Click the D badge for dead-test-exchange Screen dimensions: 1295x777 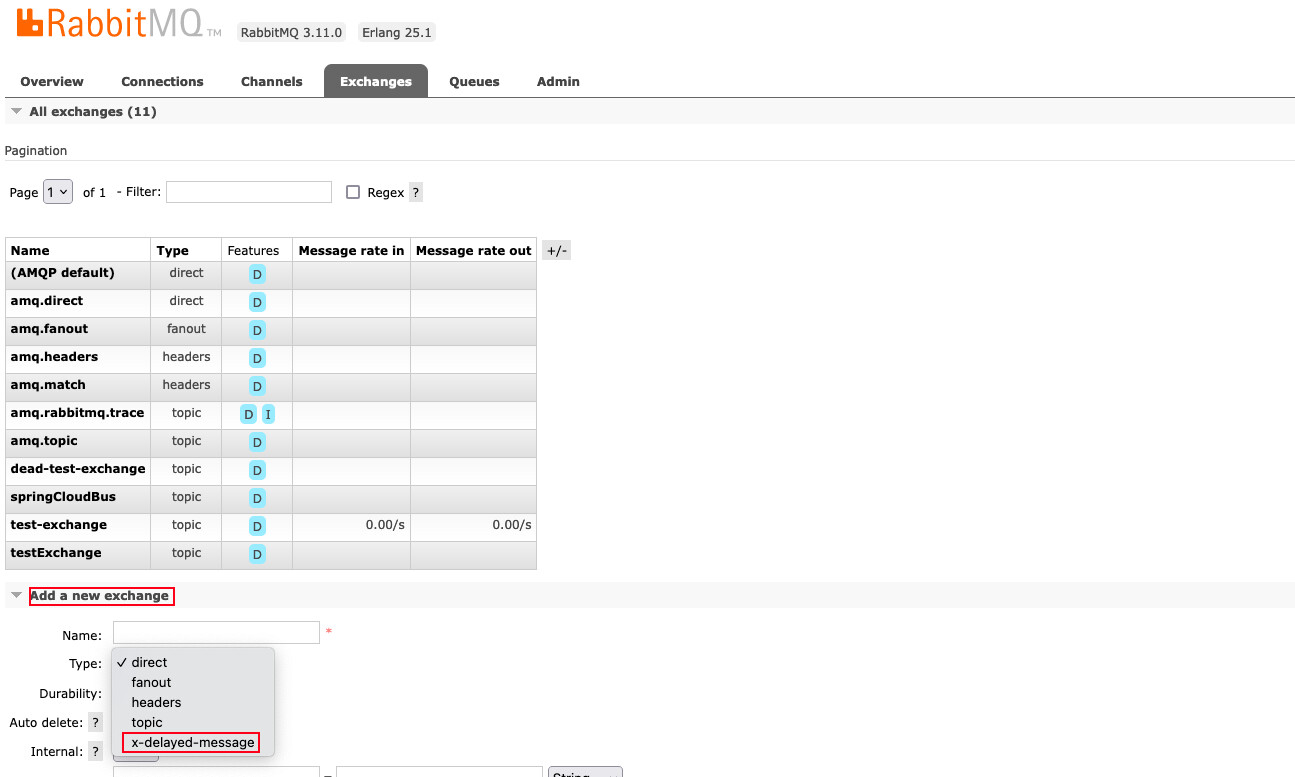click(257, 470)
